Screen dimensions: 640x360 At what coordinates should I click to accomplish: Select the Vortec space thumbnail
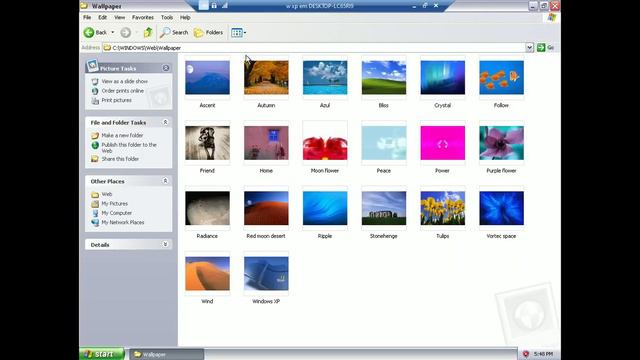click(501, 208)
